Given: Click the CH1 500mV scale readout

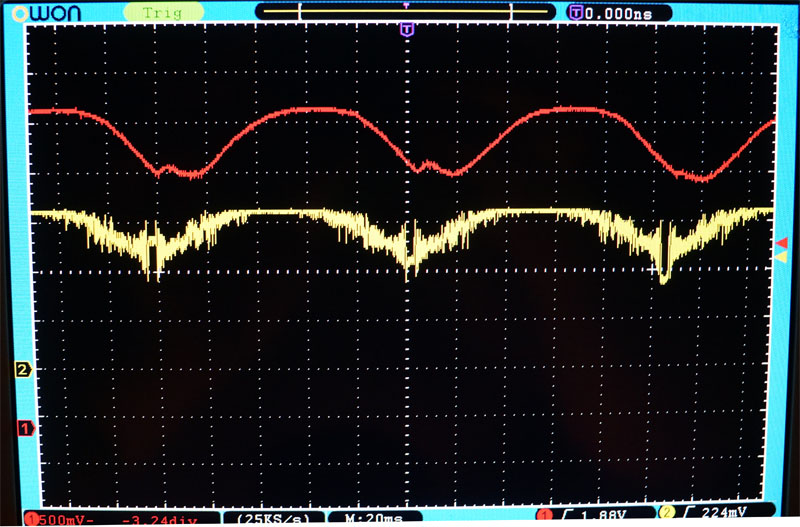Looking at the screenshot, I should pos(65,518).
